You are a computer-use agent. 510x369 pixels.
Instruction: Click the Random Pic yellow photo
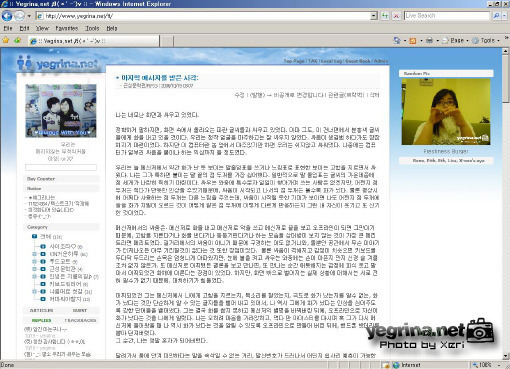coord(446,112)
